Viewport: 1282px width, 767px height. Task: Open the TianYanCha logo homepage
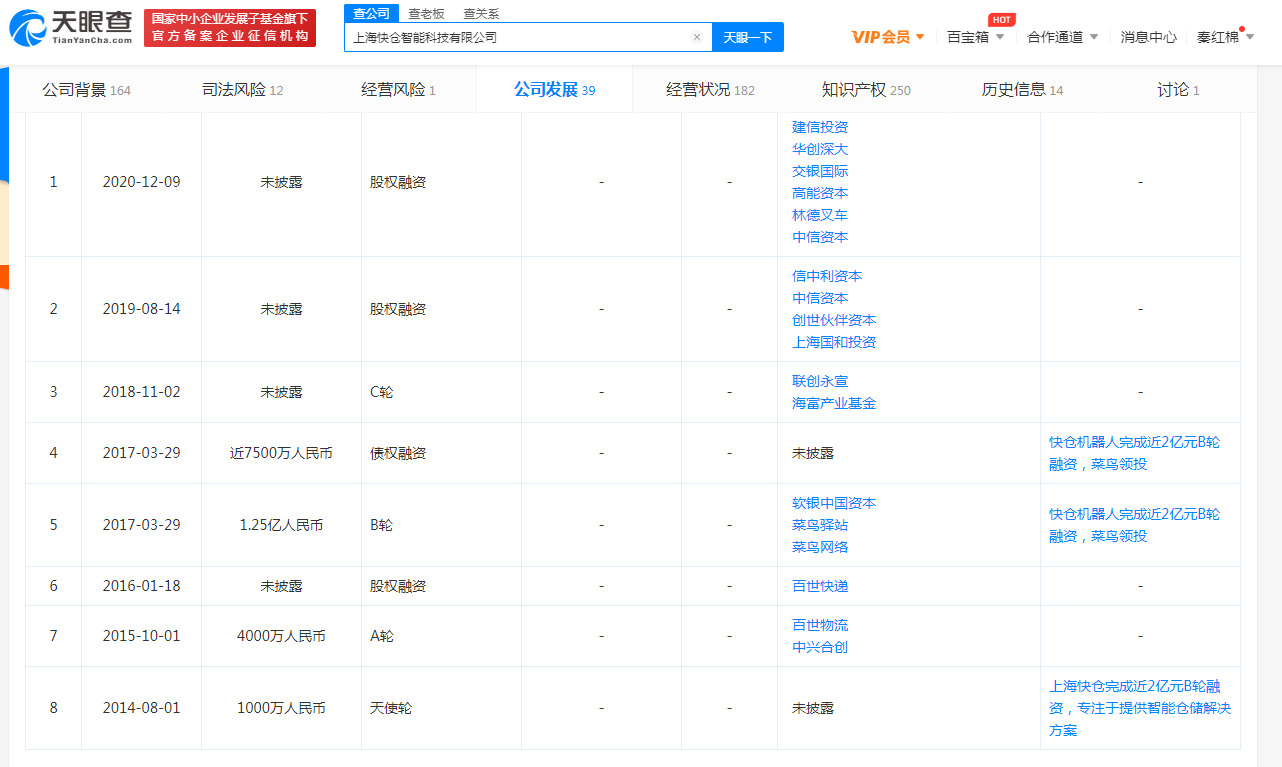70,27
